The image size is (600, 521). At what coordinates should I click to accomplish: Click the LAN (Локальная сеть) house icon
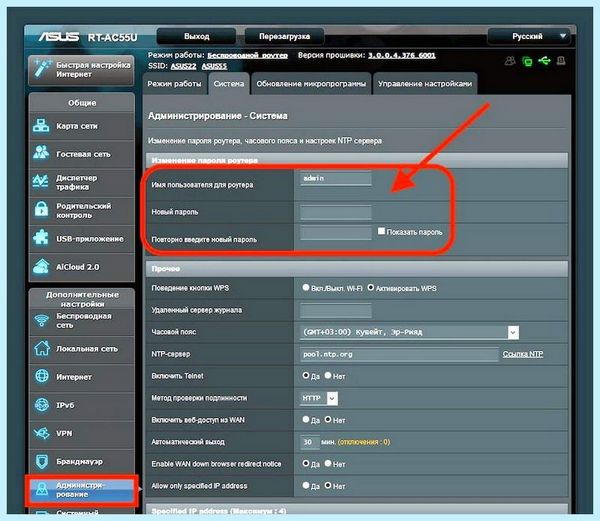point(42,348)
